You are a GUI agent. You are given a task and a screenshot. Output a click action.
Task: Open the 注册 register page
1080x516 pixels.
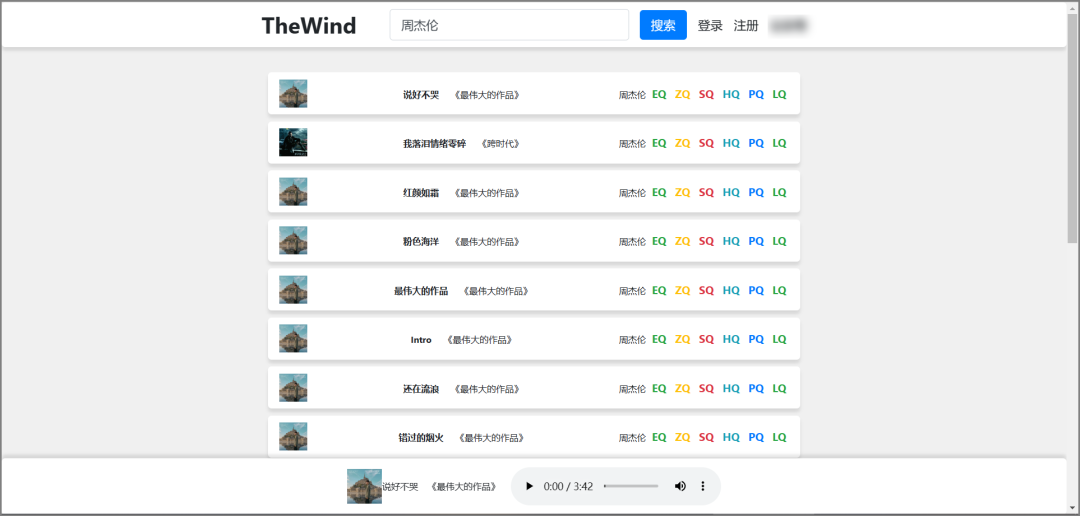point(746,26)
